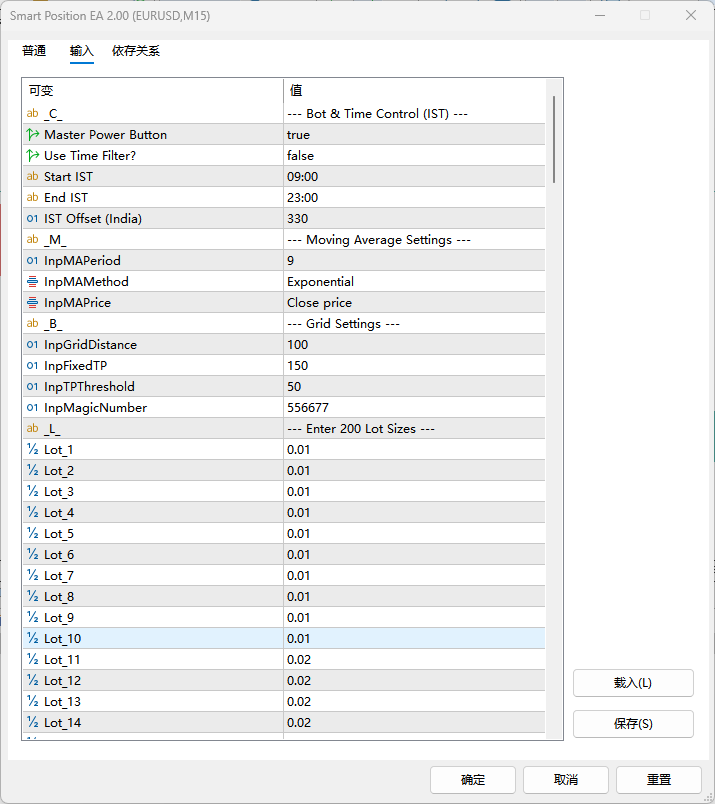Viewport: 715px width, 804px height.
Task: Click the integer icon beside InpTPThreshold
Action: pyautogui.click(x=32, y=387)
